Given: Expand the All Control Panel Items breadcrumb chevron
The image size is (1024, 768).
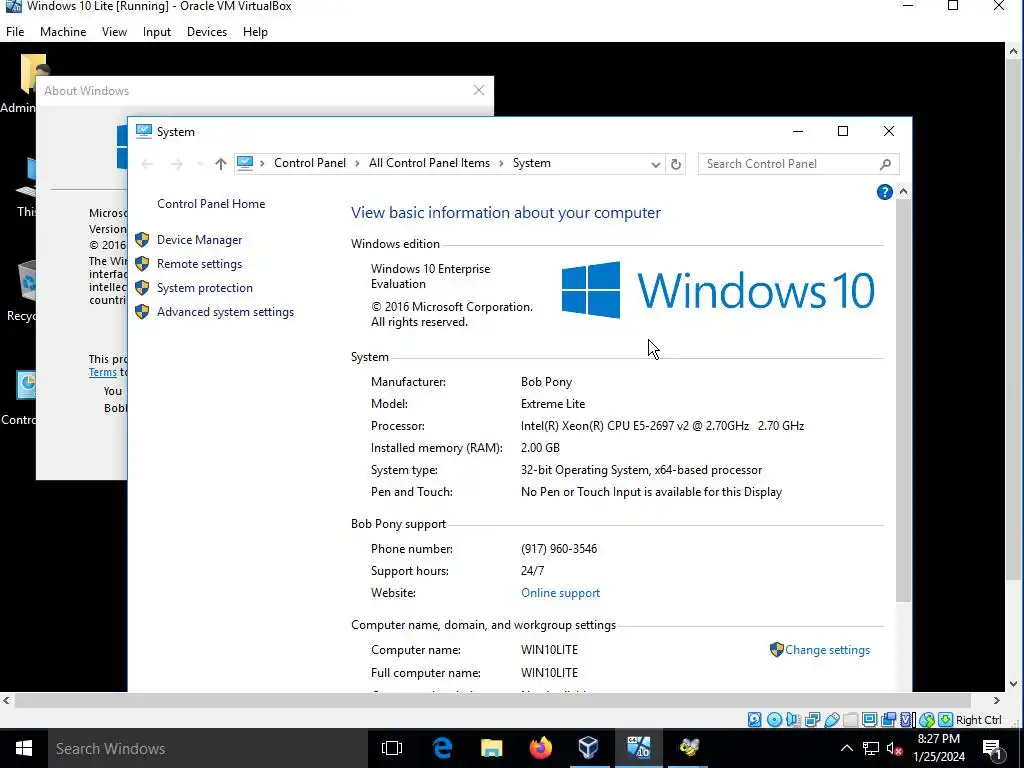Looking at the screenshot, I should tap(502, 163).
